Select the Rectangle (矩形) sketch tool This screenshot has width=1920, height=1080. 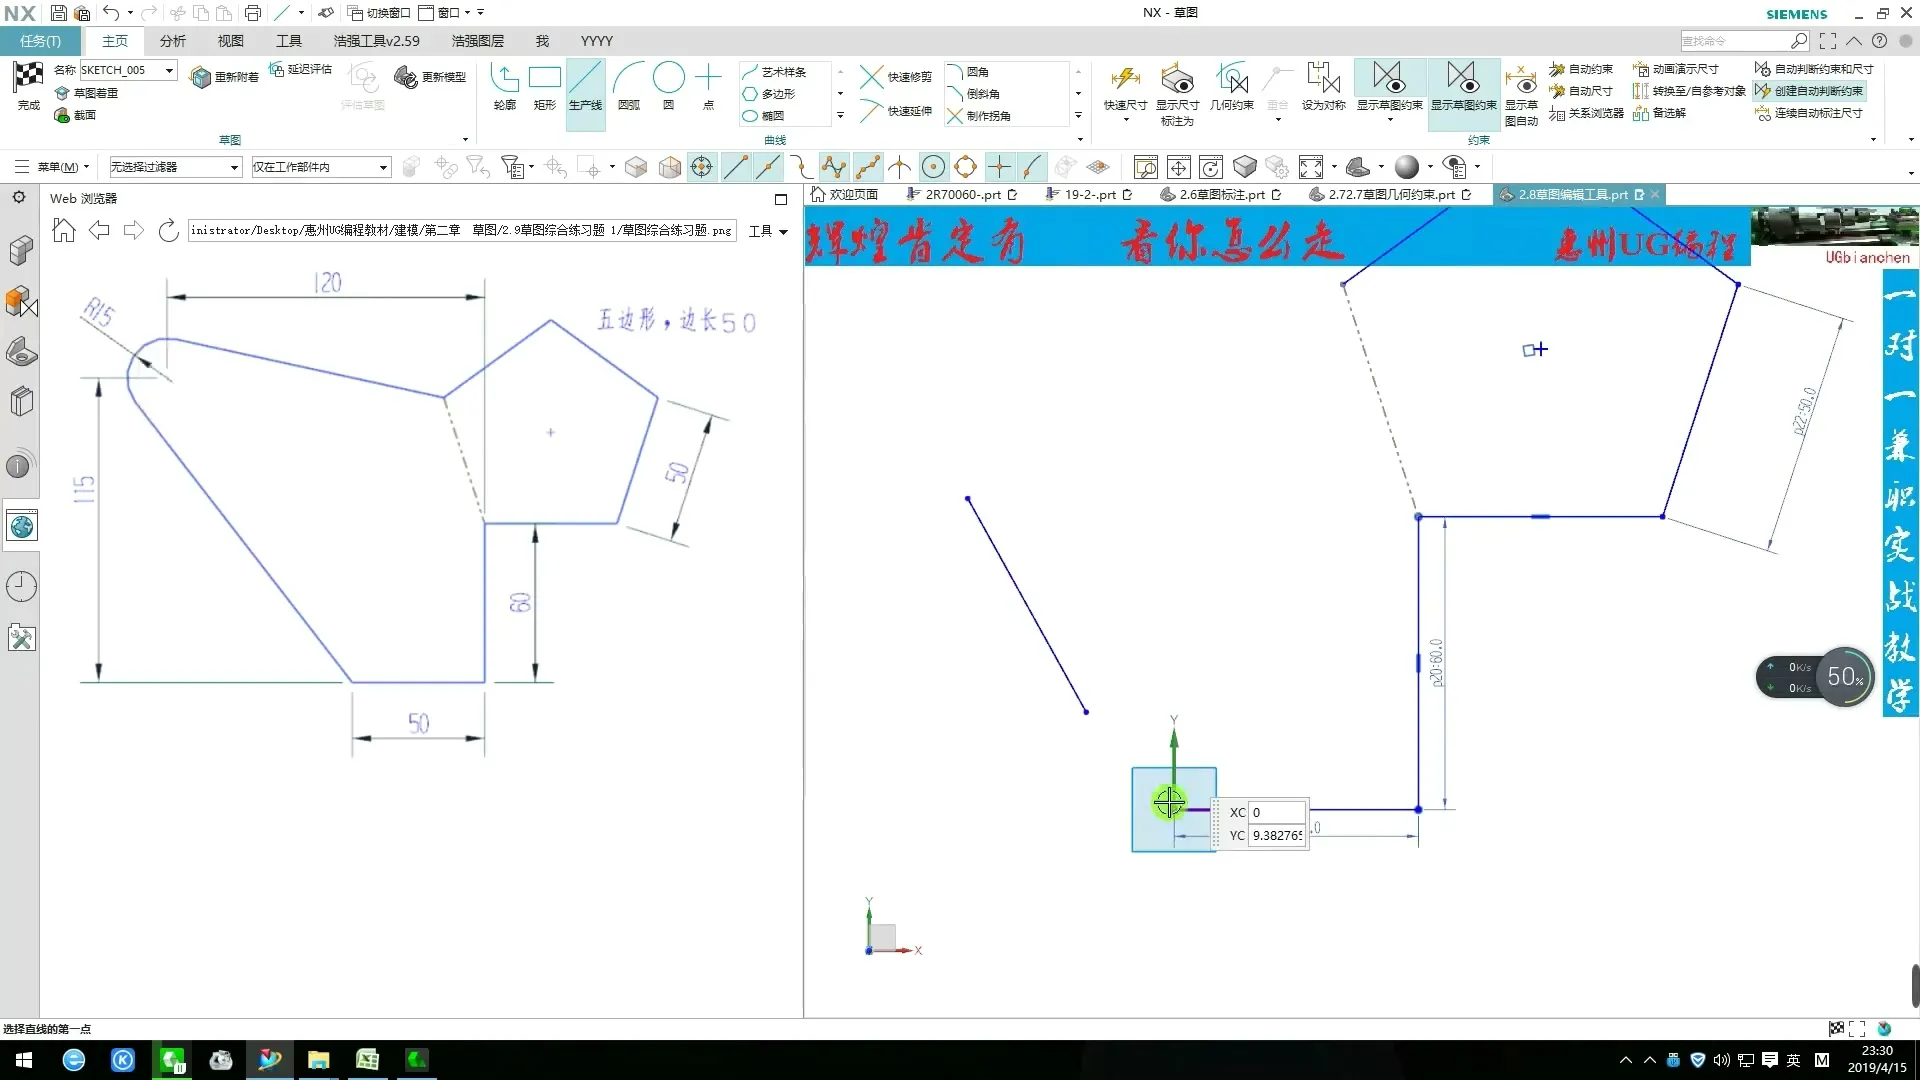coord(544,80)
